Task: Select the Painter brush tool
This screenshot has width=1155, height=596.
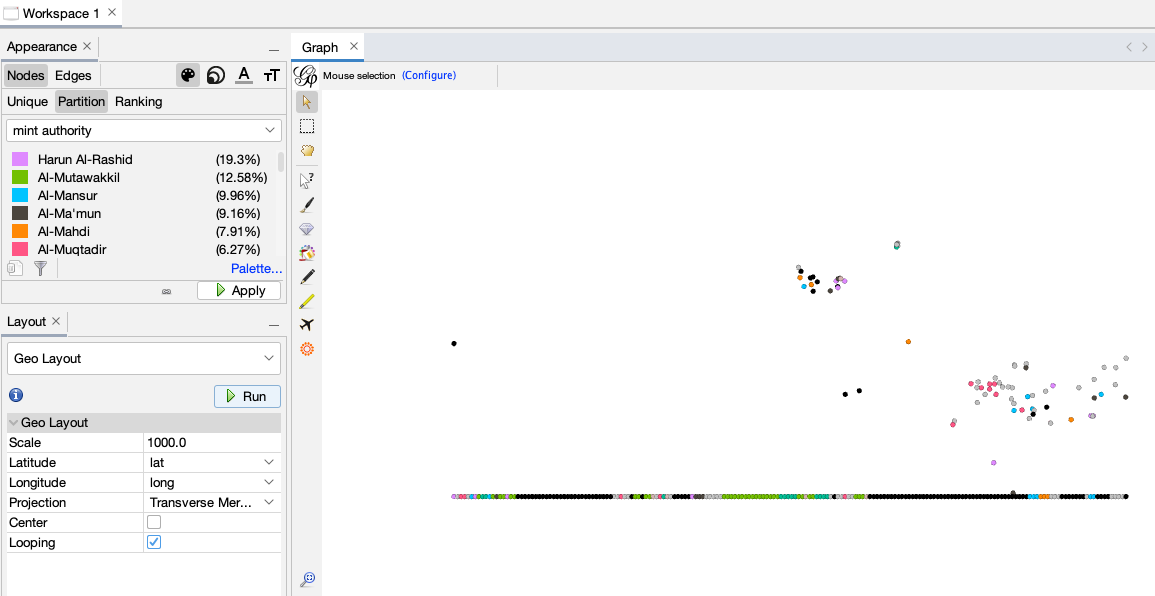Action: [307, 205]
